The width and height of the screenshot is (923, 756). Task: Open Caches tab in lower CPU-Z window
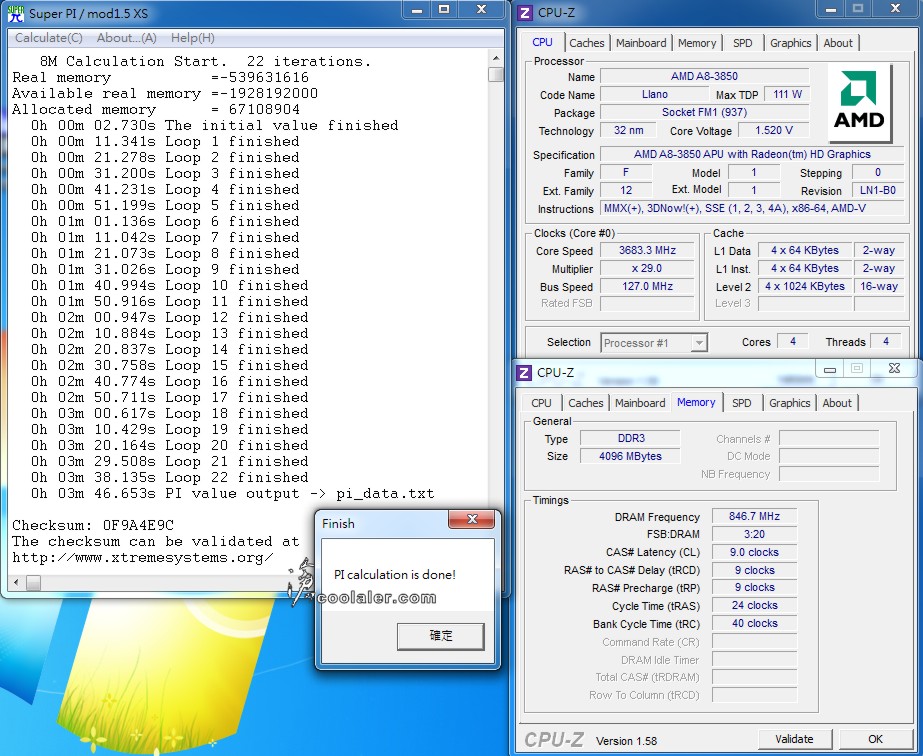(x=585, y=403)
